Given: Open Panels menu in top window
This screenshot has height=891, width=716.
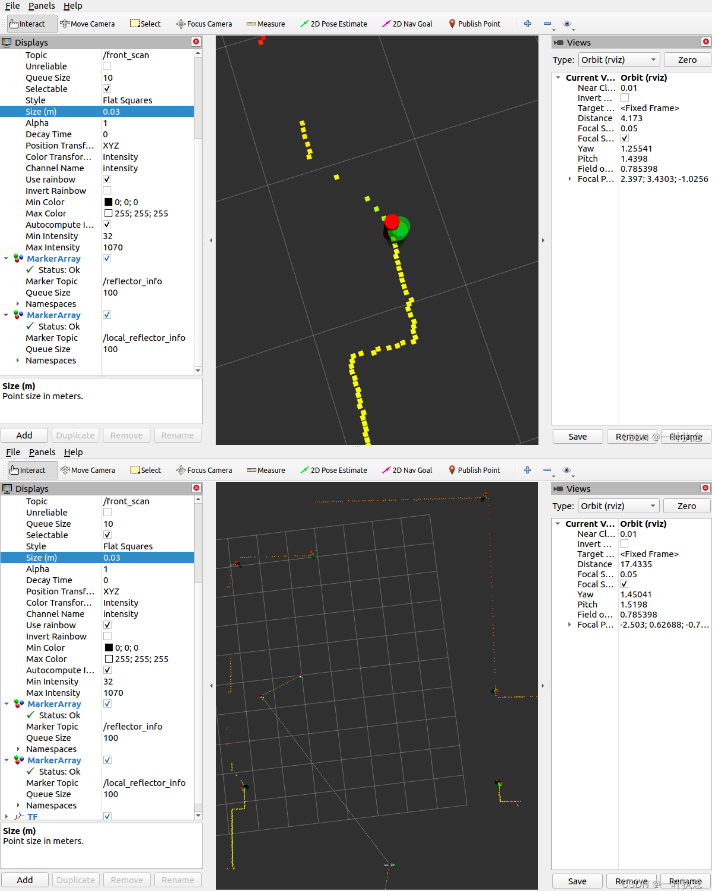Looking at the screenshot, I should pyautogui.click(x=41, y=6).
